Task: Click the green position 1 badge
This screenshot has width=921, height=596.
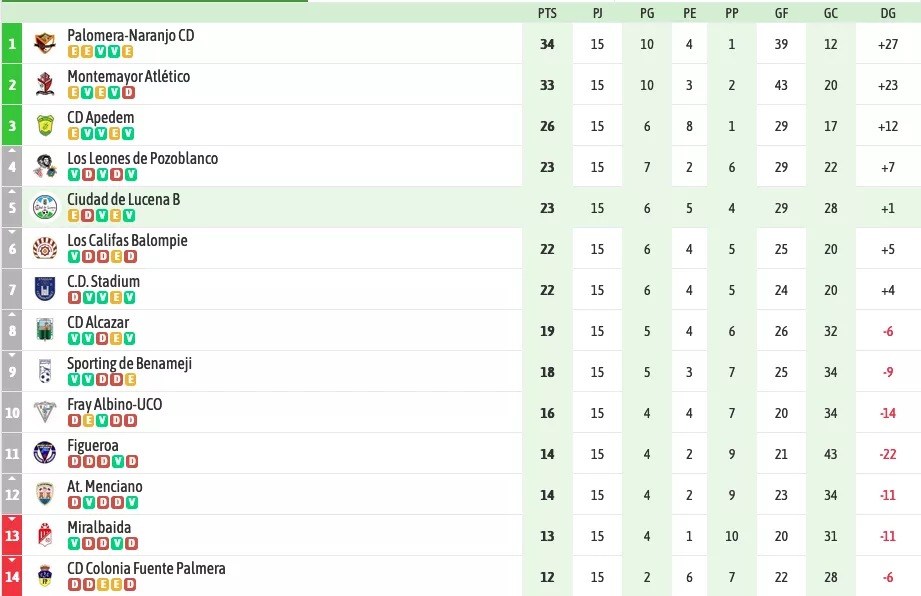Action: tap(12, 43)
